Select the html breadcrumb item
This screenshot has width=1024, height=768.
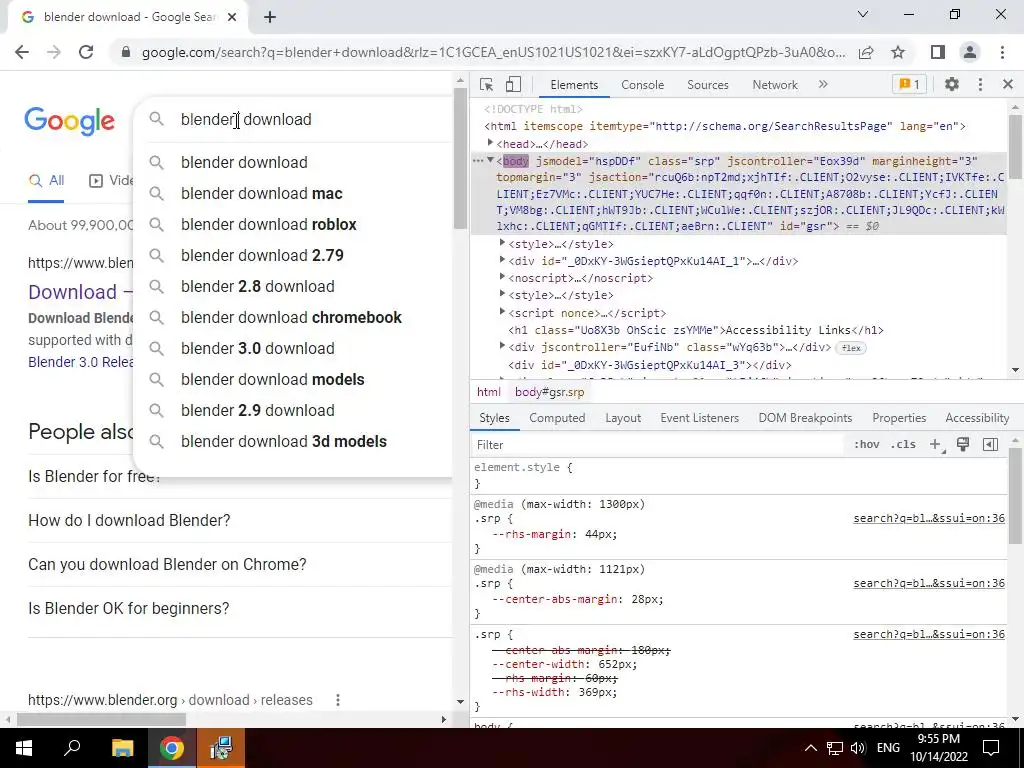[488, 392]
